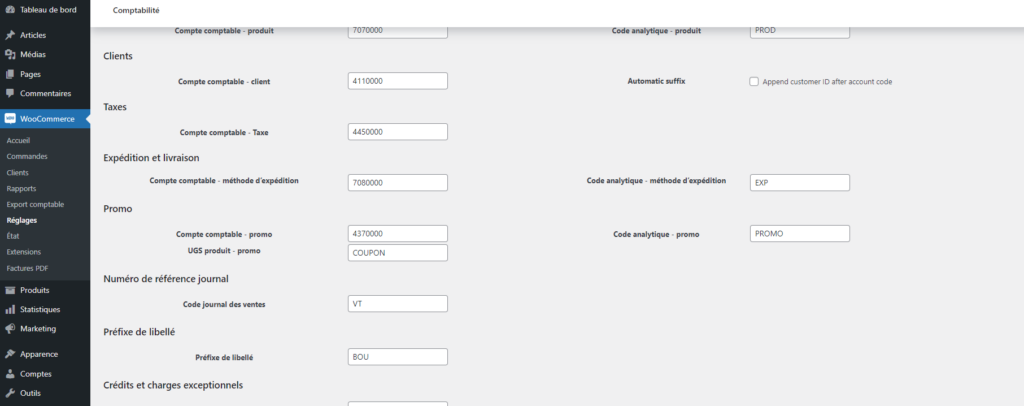Open the Produits box icon

[x=10, y=290]
